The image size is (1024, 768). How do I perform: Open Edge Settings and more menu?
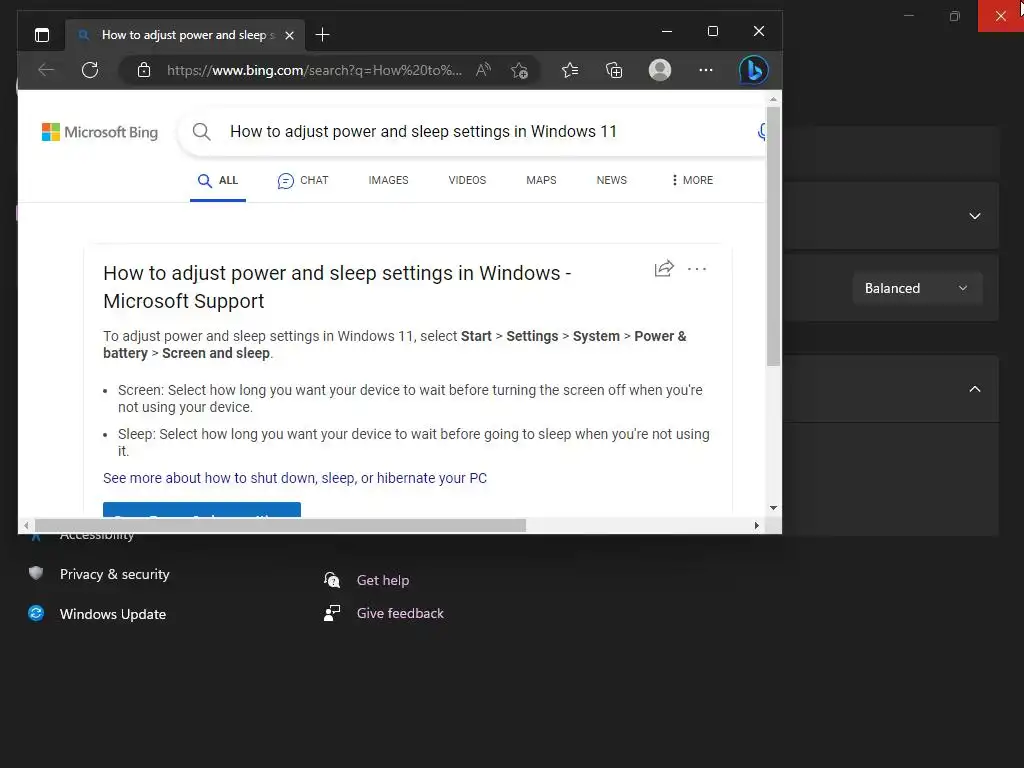[706, 70]
